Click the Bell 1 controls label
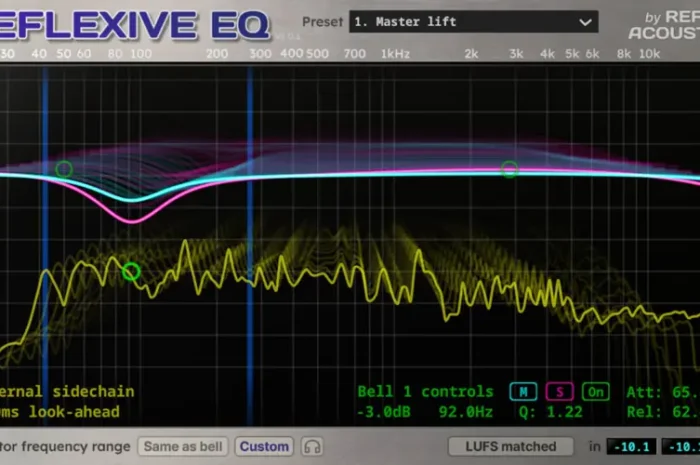 pyautogui.click(x=425, y=392)
